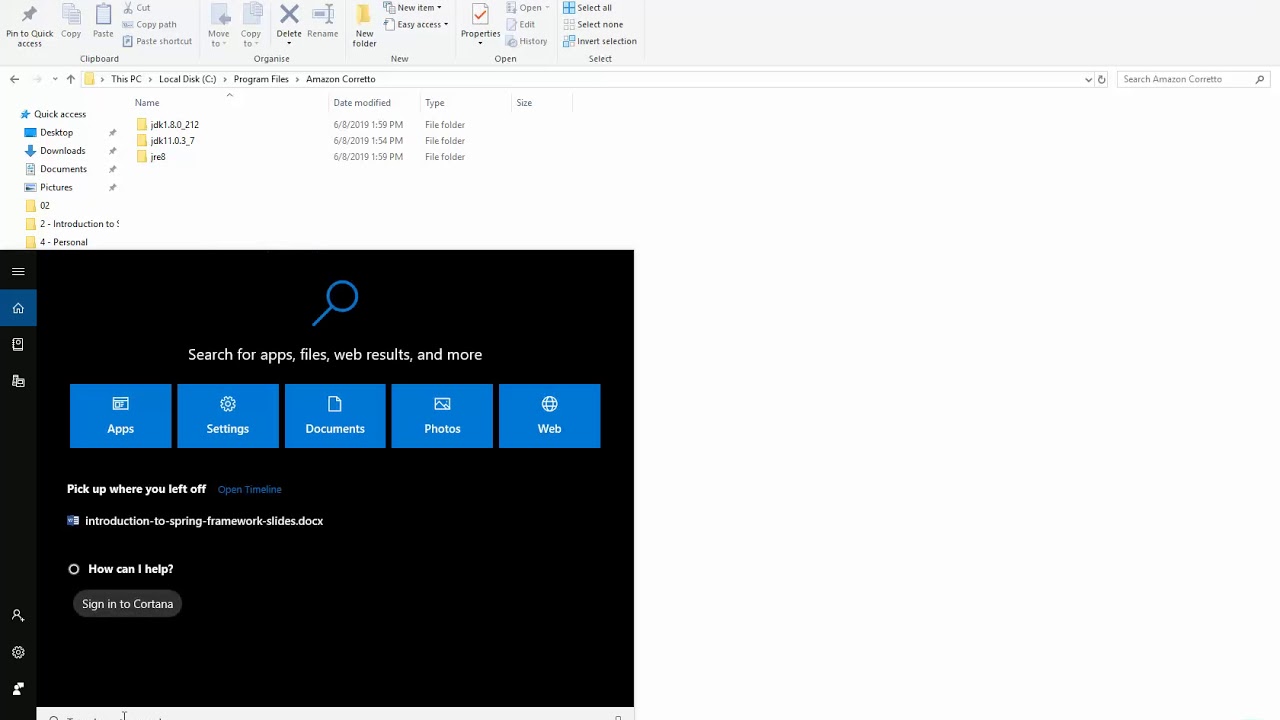The height and width of the screenshot is (720, 1280).
Task: Open Desktop in navigation pane
Action: 56,132
